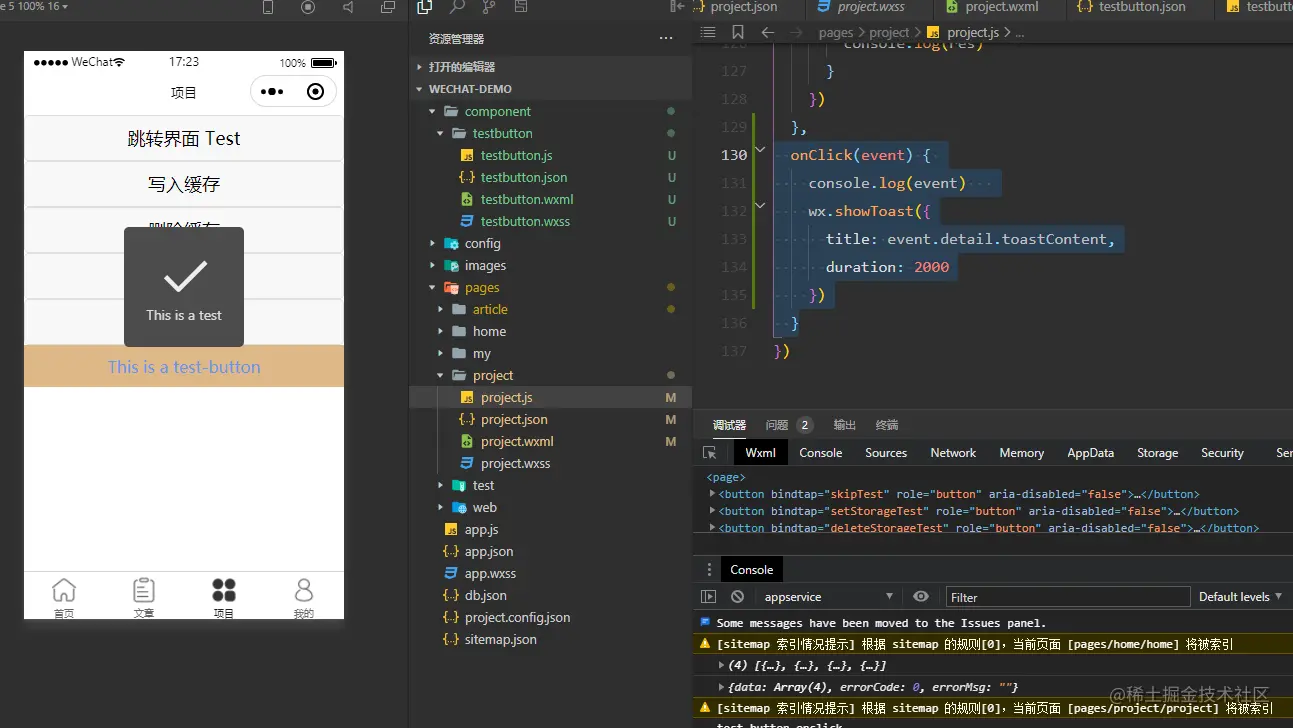Click the simulator mute speaker icon
The height and width of the screenshot is (728, 1293).
point(348,7)
